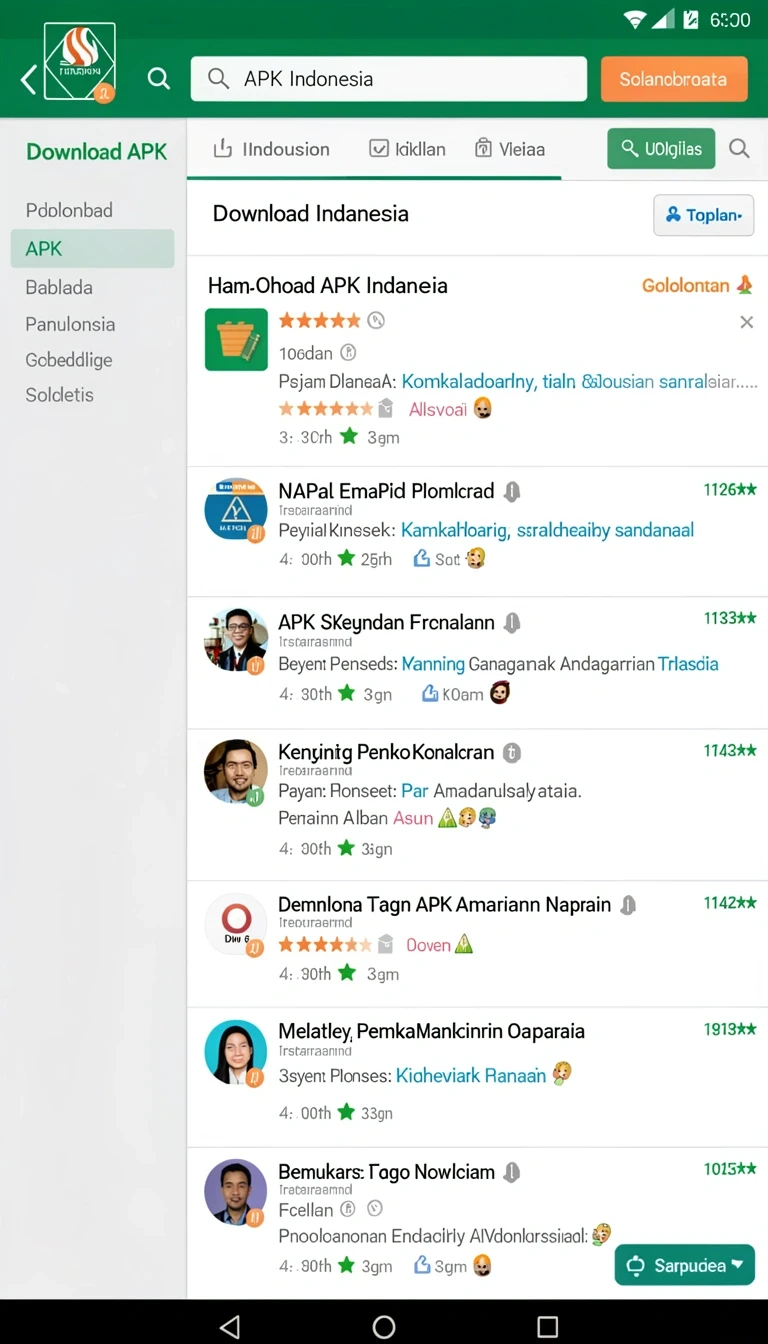Click the green Uolgilas button
Viewport: 768px width, 1344px height.
tap(661, 149)
